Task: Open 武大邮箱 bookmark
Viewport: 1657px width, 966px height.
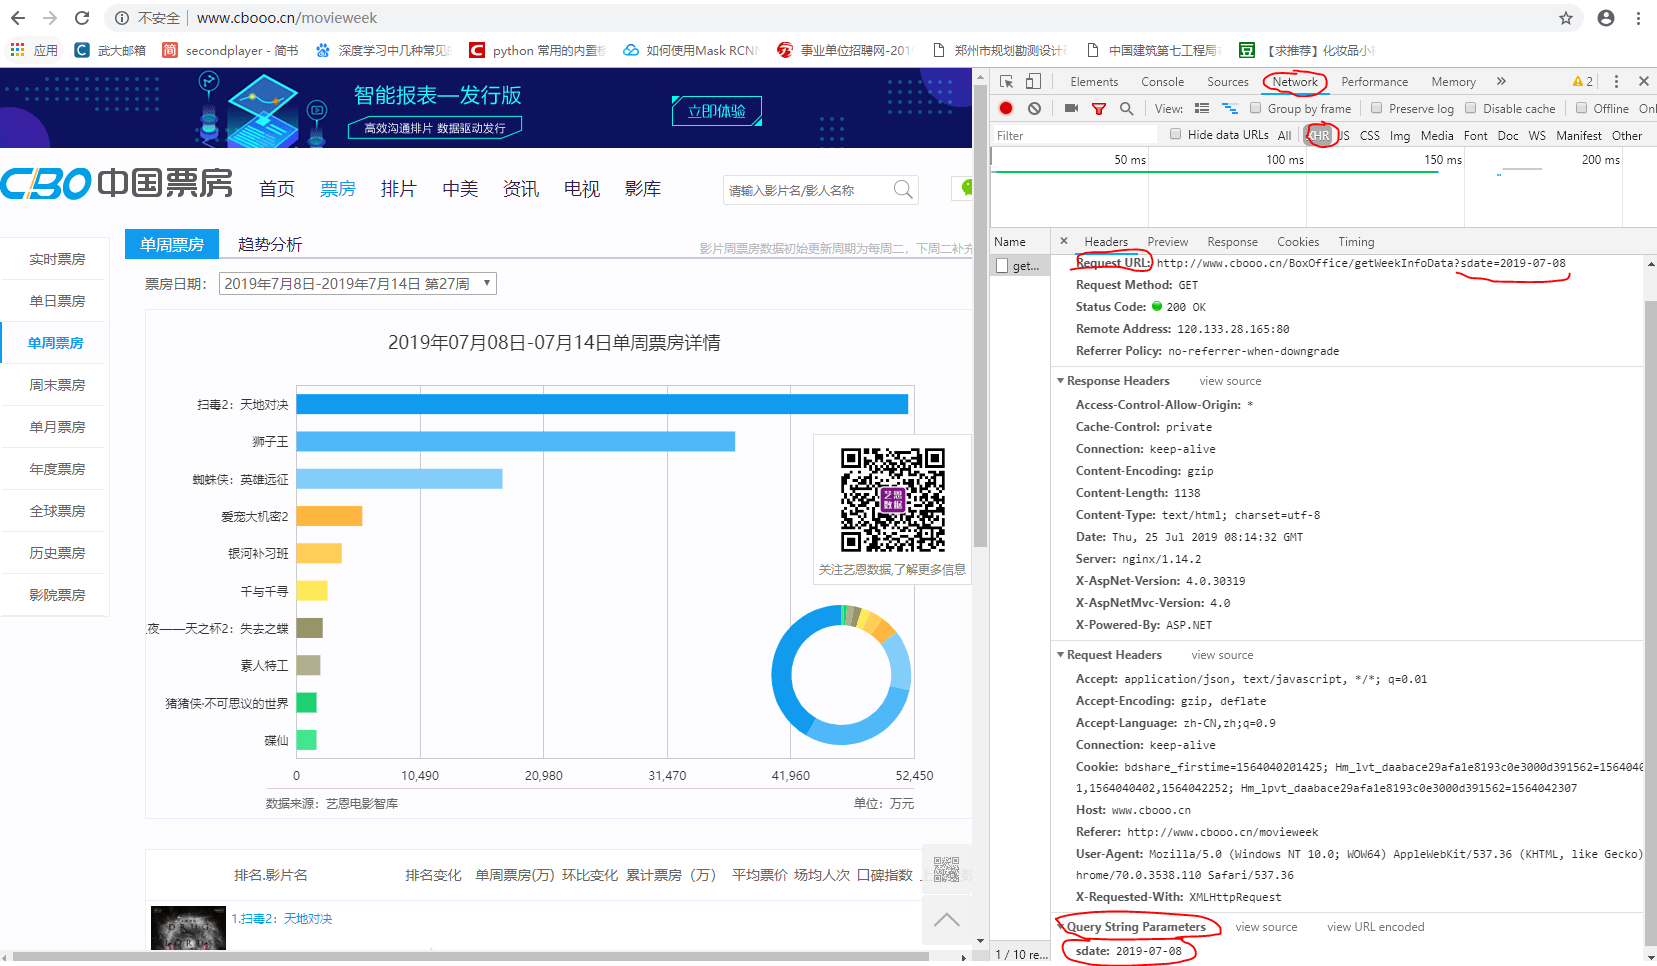Action: pos(110,50)
